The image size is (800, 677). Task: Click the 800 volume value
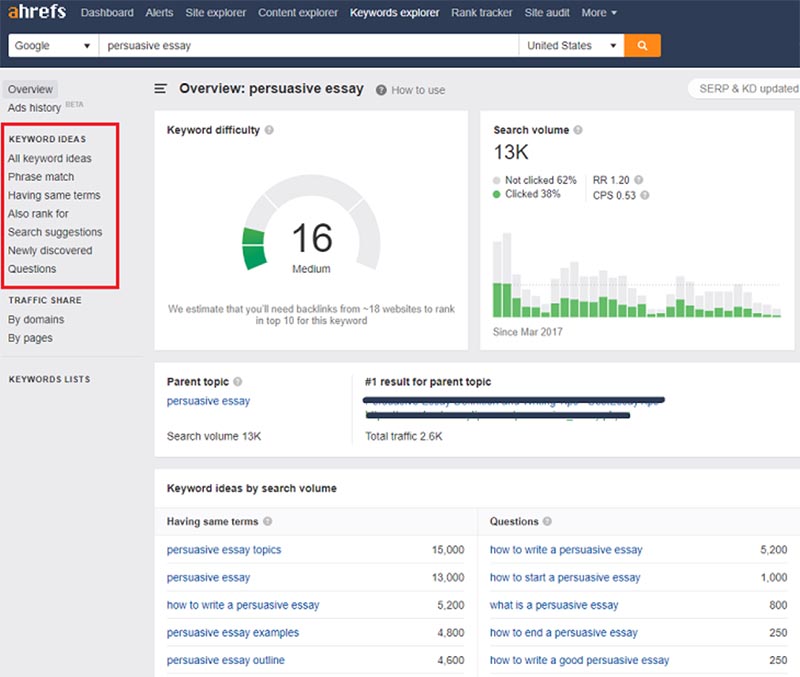coord(778,605)
